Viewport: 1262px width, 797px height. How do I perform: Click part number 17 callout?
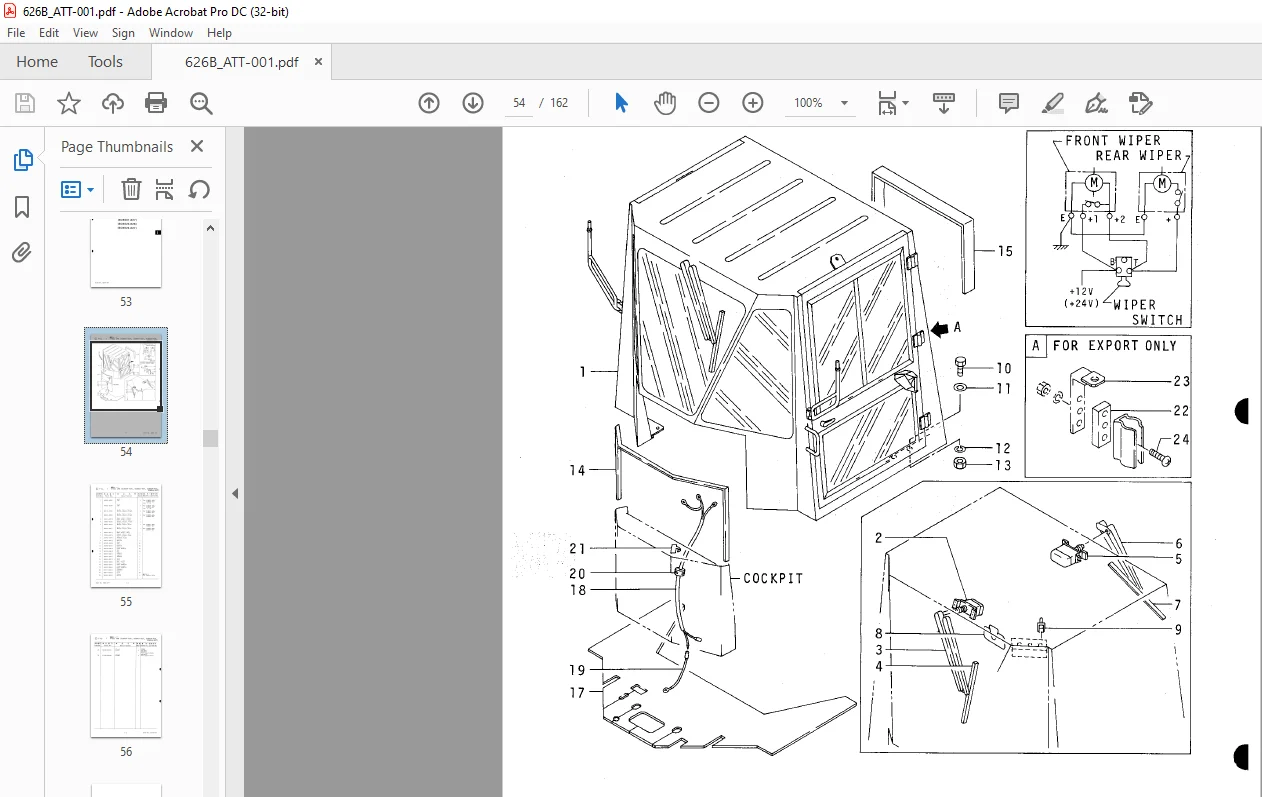pyautogui.click(x=578, y=692)
